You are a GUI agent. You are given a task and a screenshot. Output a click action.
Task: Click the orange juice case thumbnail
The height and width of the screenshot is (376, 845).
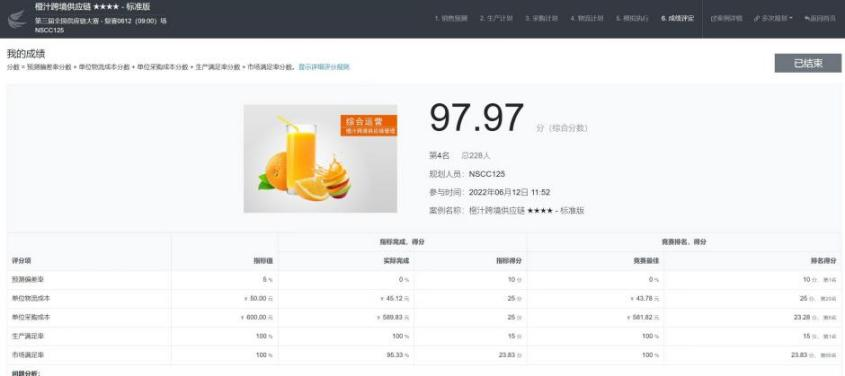point(320,158)
